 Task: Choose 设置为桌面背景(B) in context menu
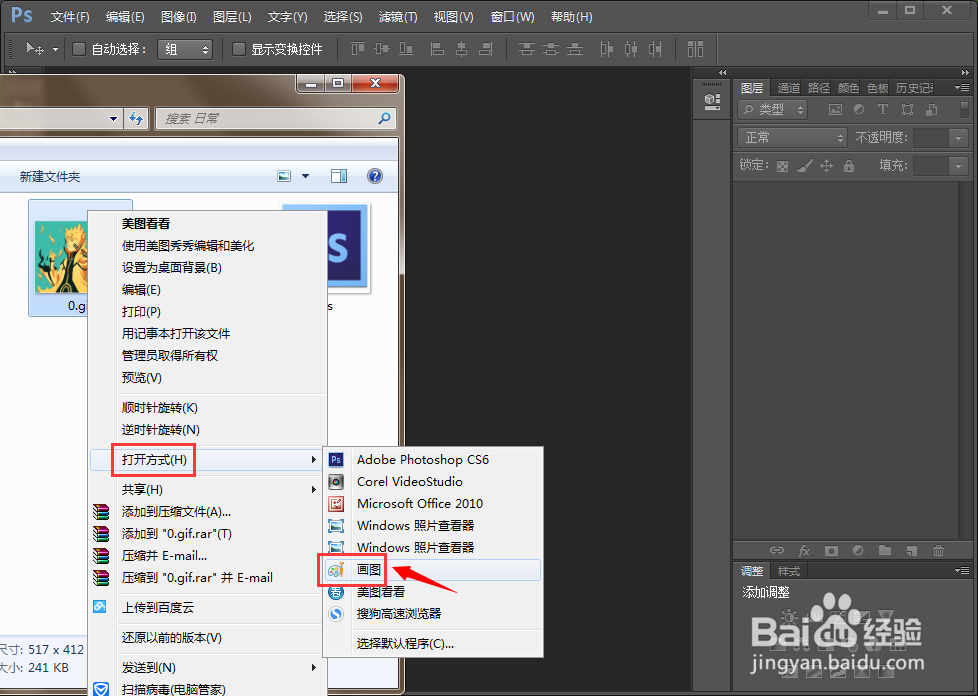coord(208,268)
